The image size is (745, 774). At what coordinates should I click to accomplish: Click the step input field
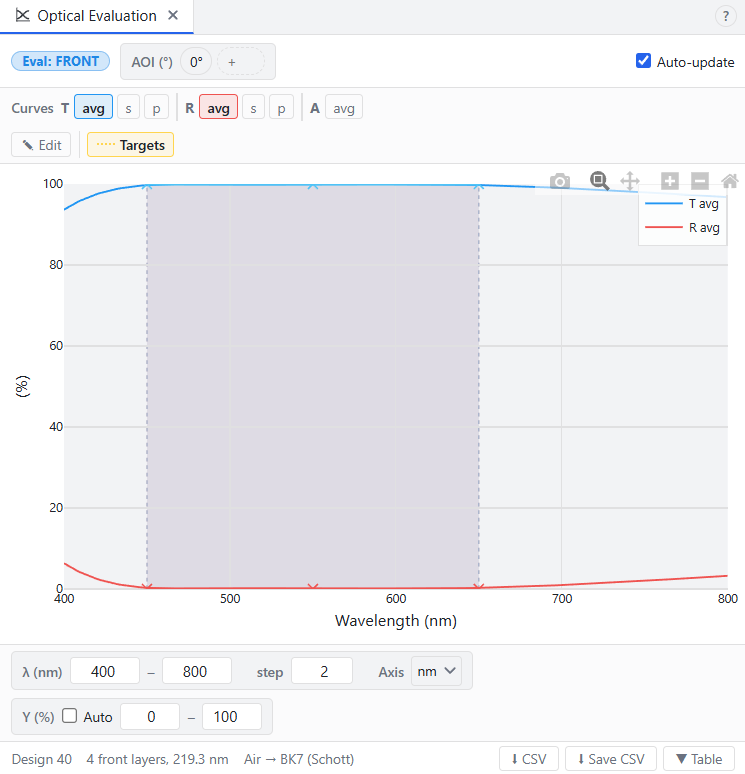pyautogui.click(x=322, y=671)
